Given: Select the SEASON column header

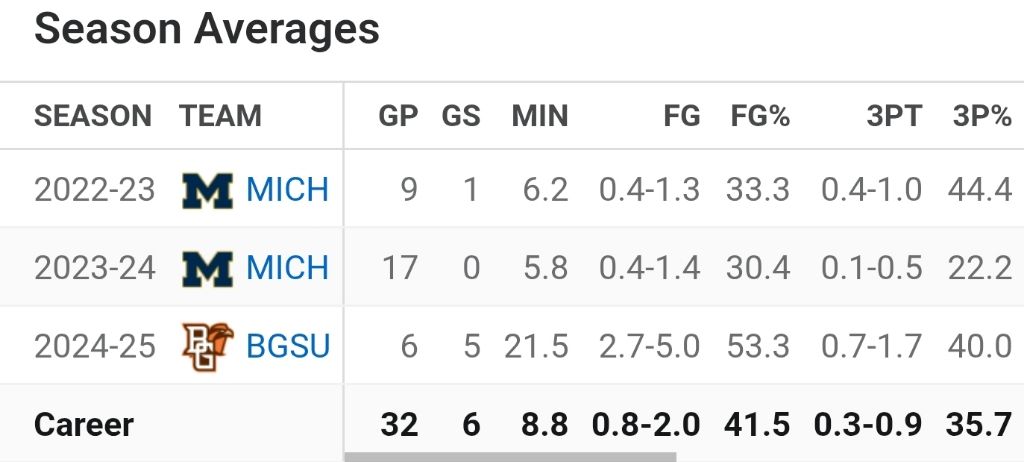Looking at the screenshot, I should [x=93, y=116].
